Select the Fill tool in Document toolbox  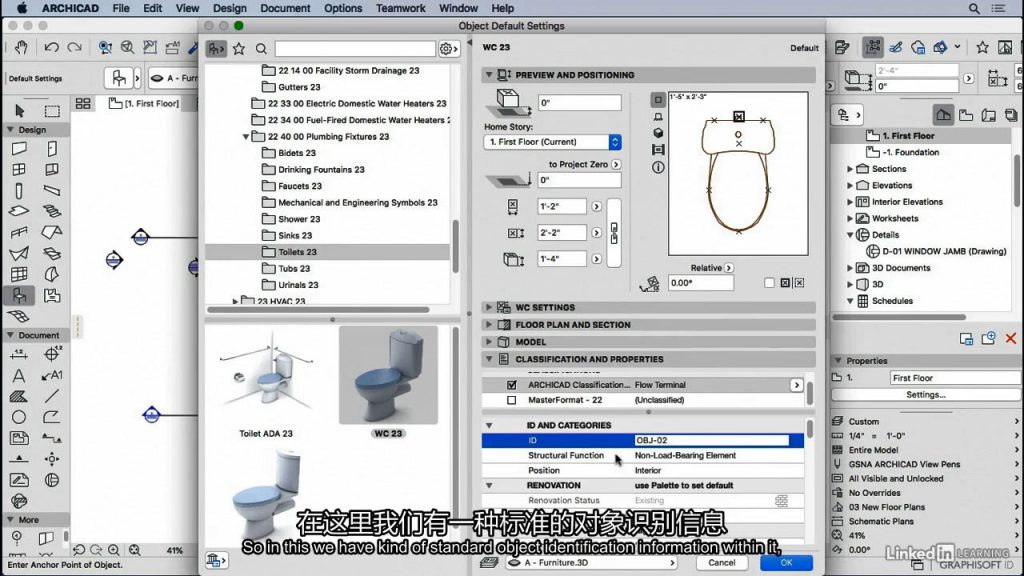pyautogui.click(x=19, y=396)
